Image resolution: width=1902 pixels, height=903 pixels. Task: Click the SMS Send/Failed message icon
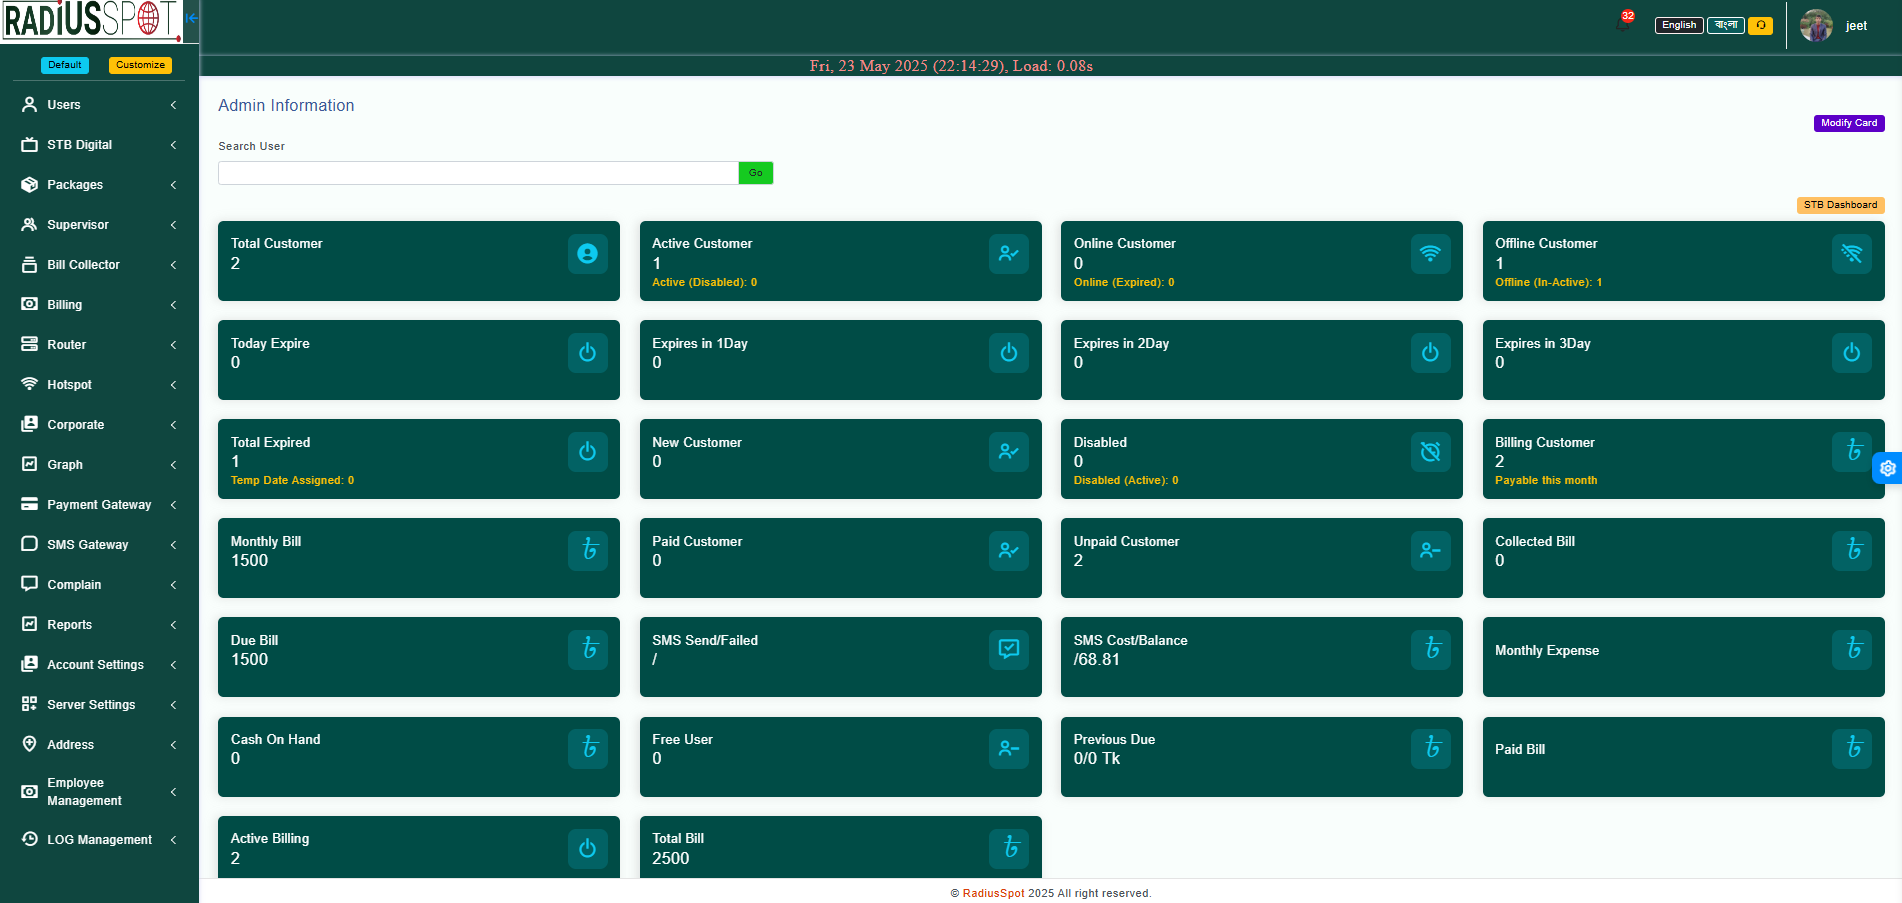[x=1009, y=650]
